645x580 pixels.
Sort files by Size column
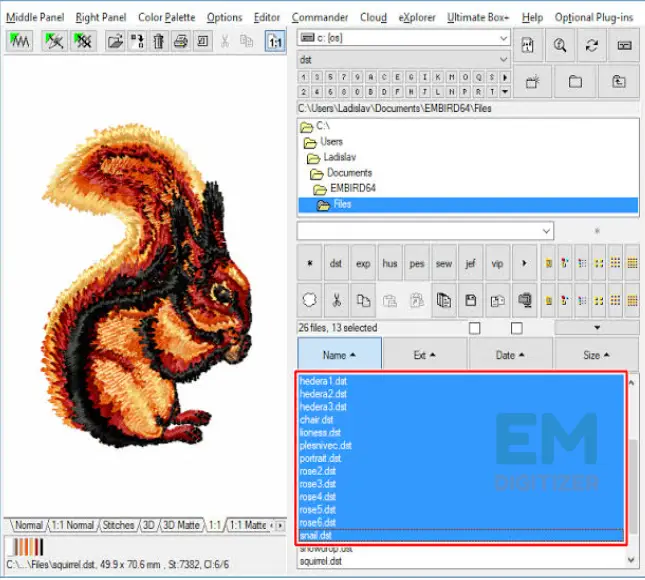596,355
